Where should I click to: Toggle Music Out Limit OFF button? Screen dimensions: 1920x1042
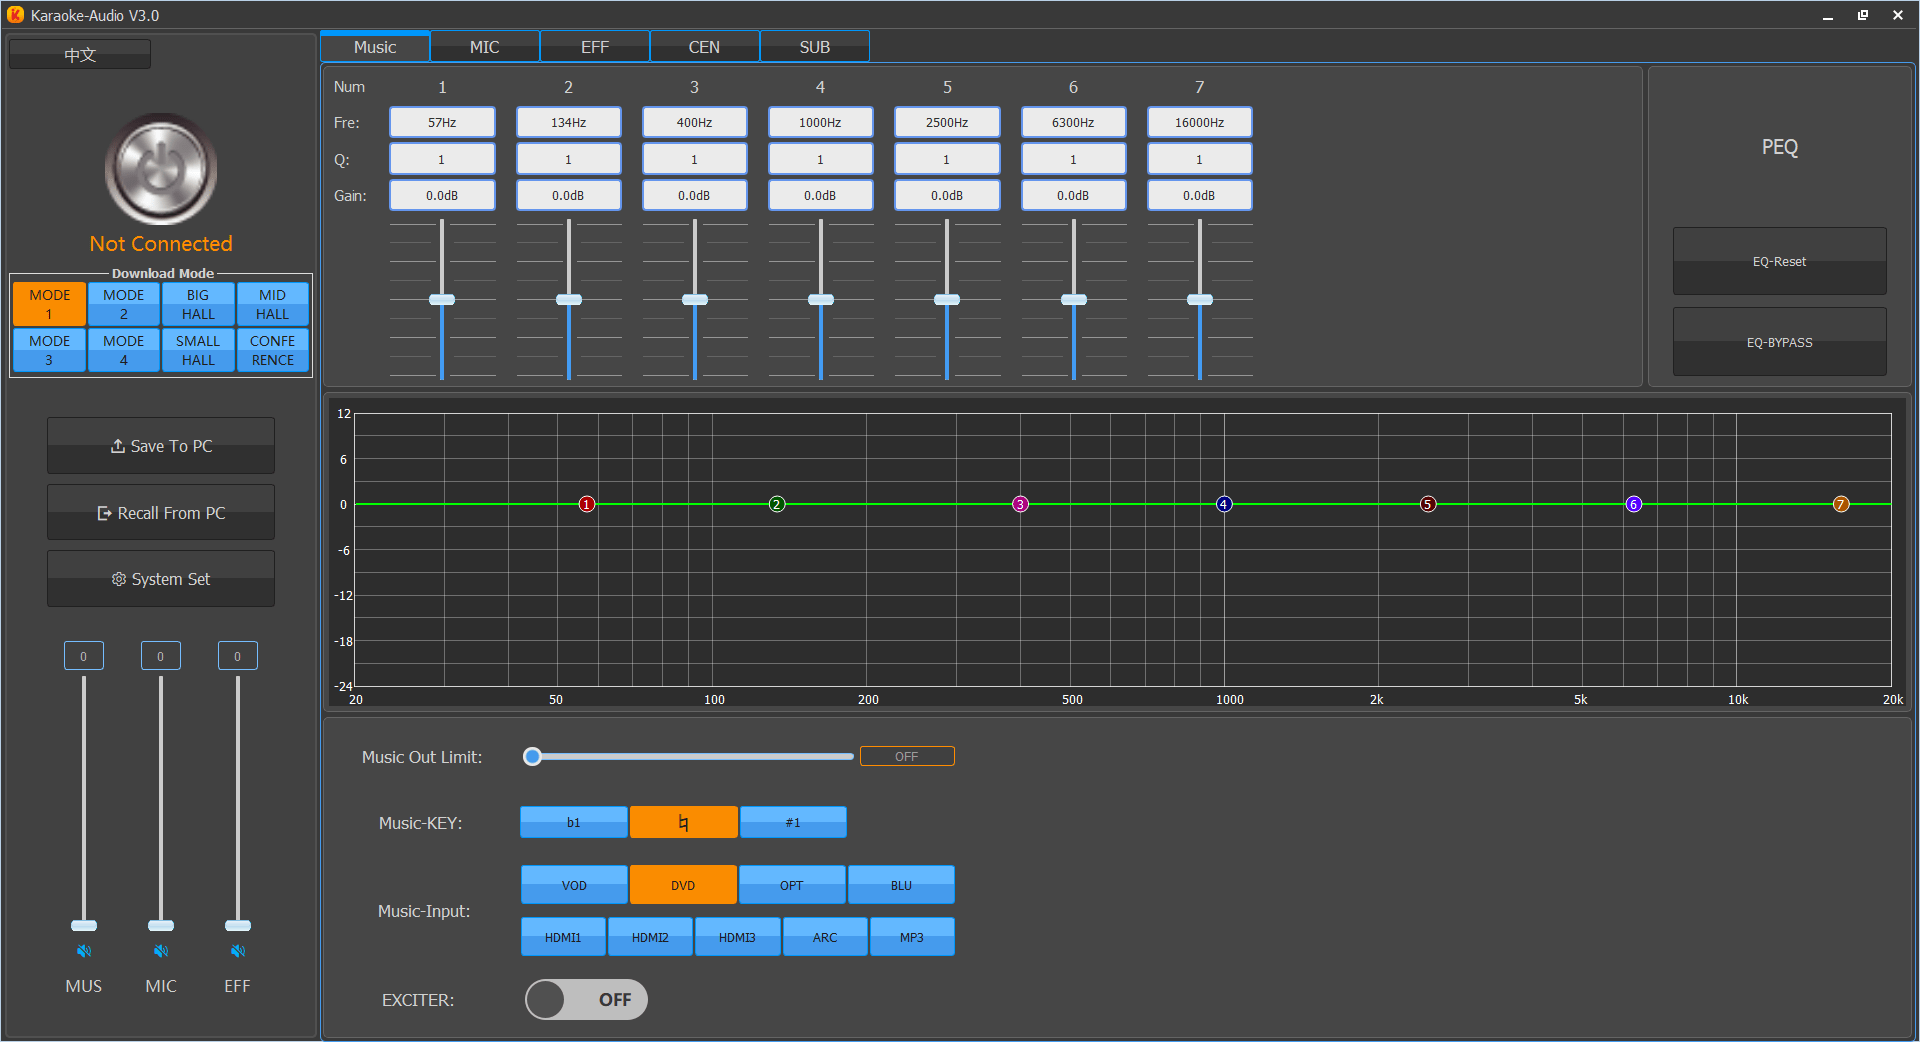click(x=906, y=757)
